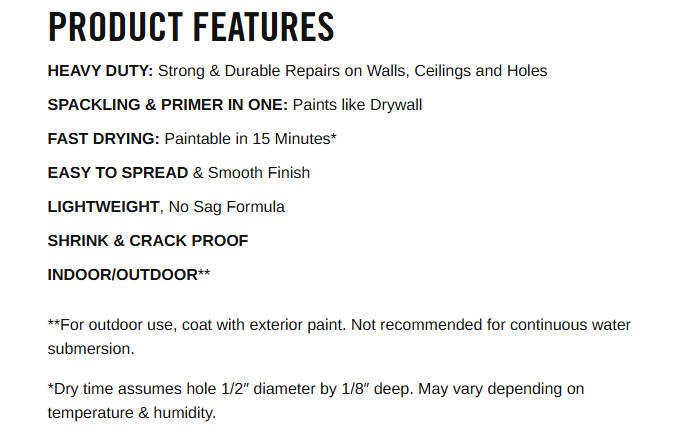678x437 pixels.
Task: Click the Dry time assumes hole footnote
Action: (x=316, y=400)
